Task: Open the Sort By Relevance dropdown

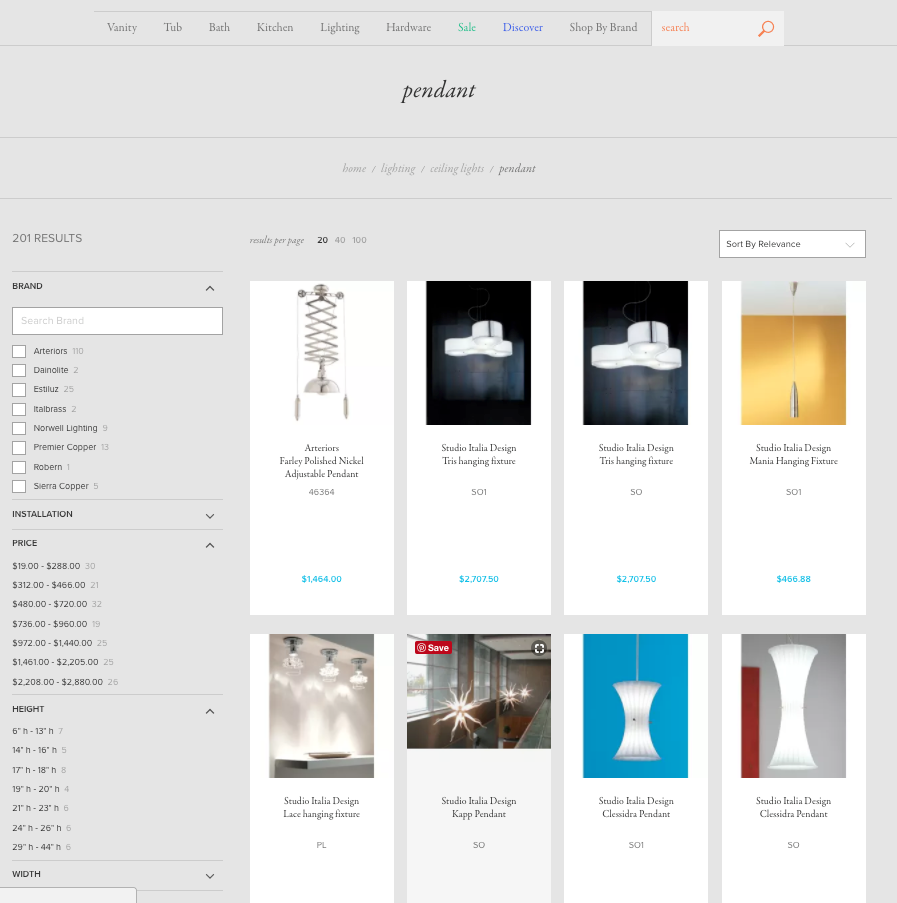Action: coord(792,244)
